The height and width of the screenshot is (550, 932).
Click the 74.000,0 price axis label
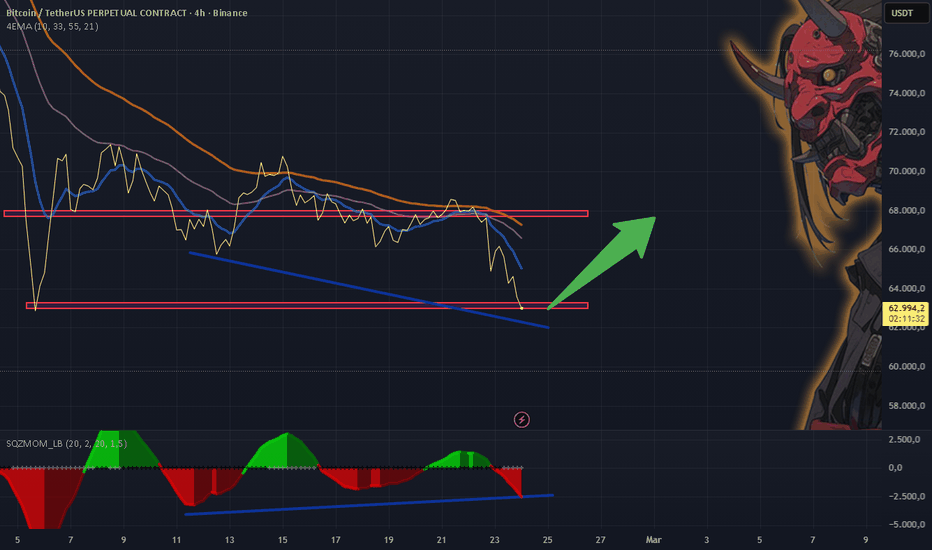(906, 93)
